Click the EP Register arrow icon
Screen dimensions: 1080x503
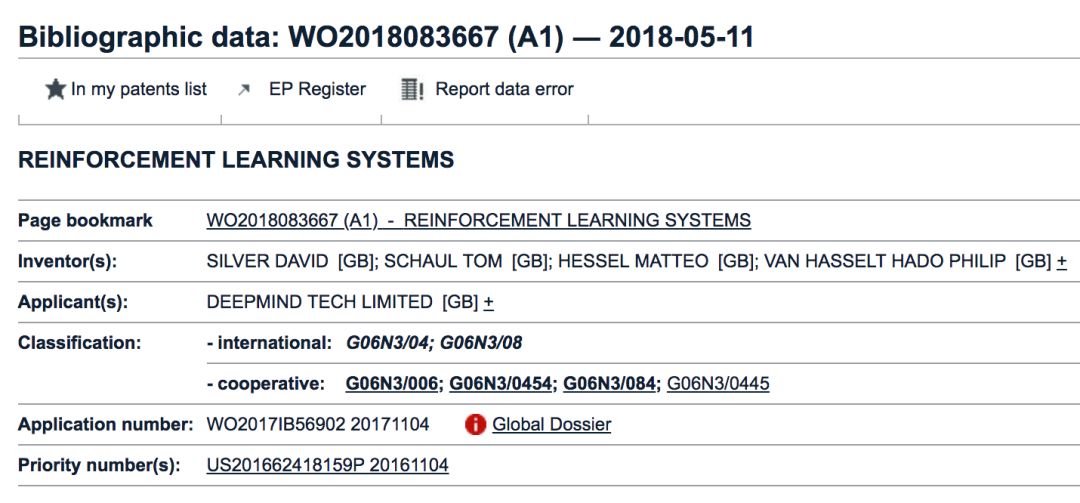click(243, 90)
